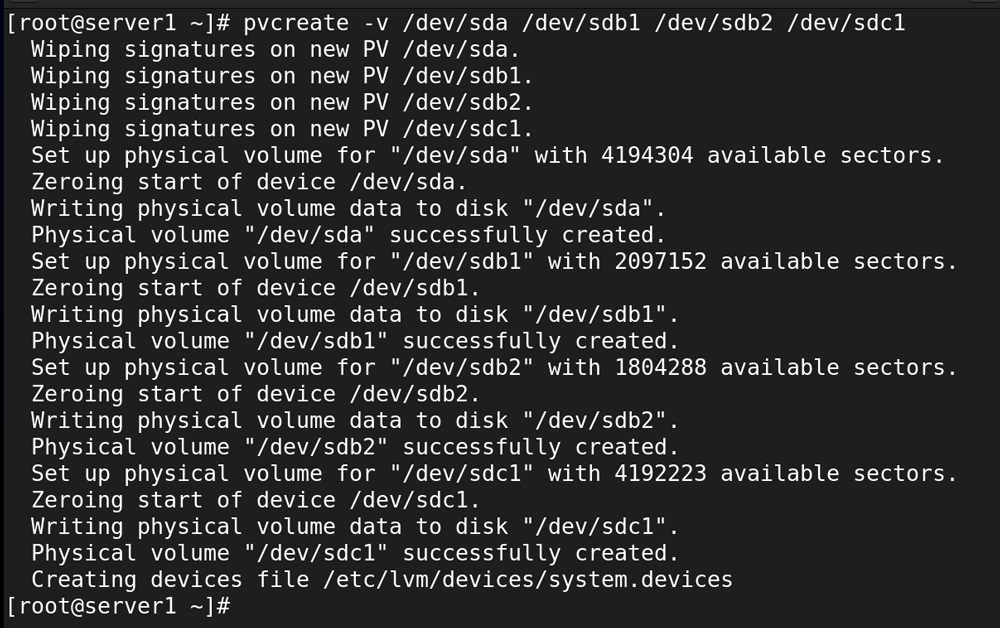Click the /dev/sdc1 argument in the command
The image size is (1000, 628).
(x=846, y=24)
